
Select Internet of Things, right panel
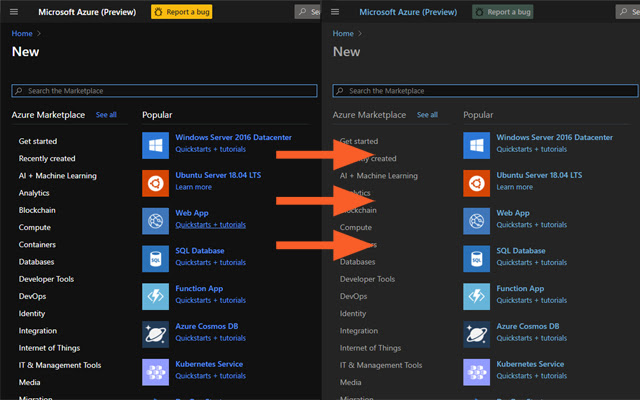click(x=371, y=348)
